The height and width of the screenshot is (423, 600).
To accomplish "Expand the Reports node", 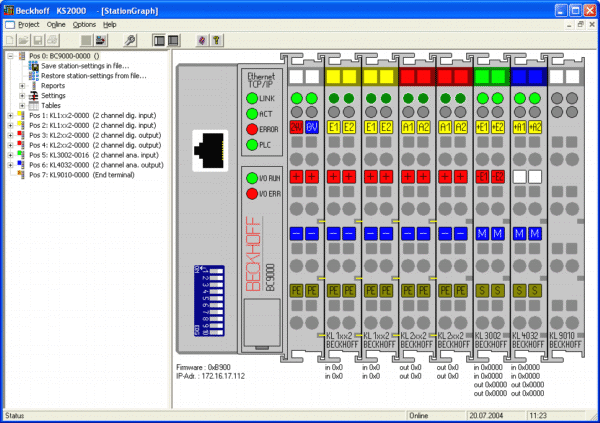I will [x=22, y=86].
